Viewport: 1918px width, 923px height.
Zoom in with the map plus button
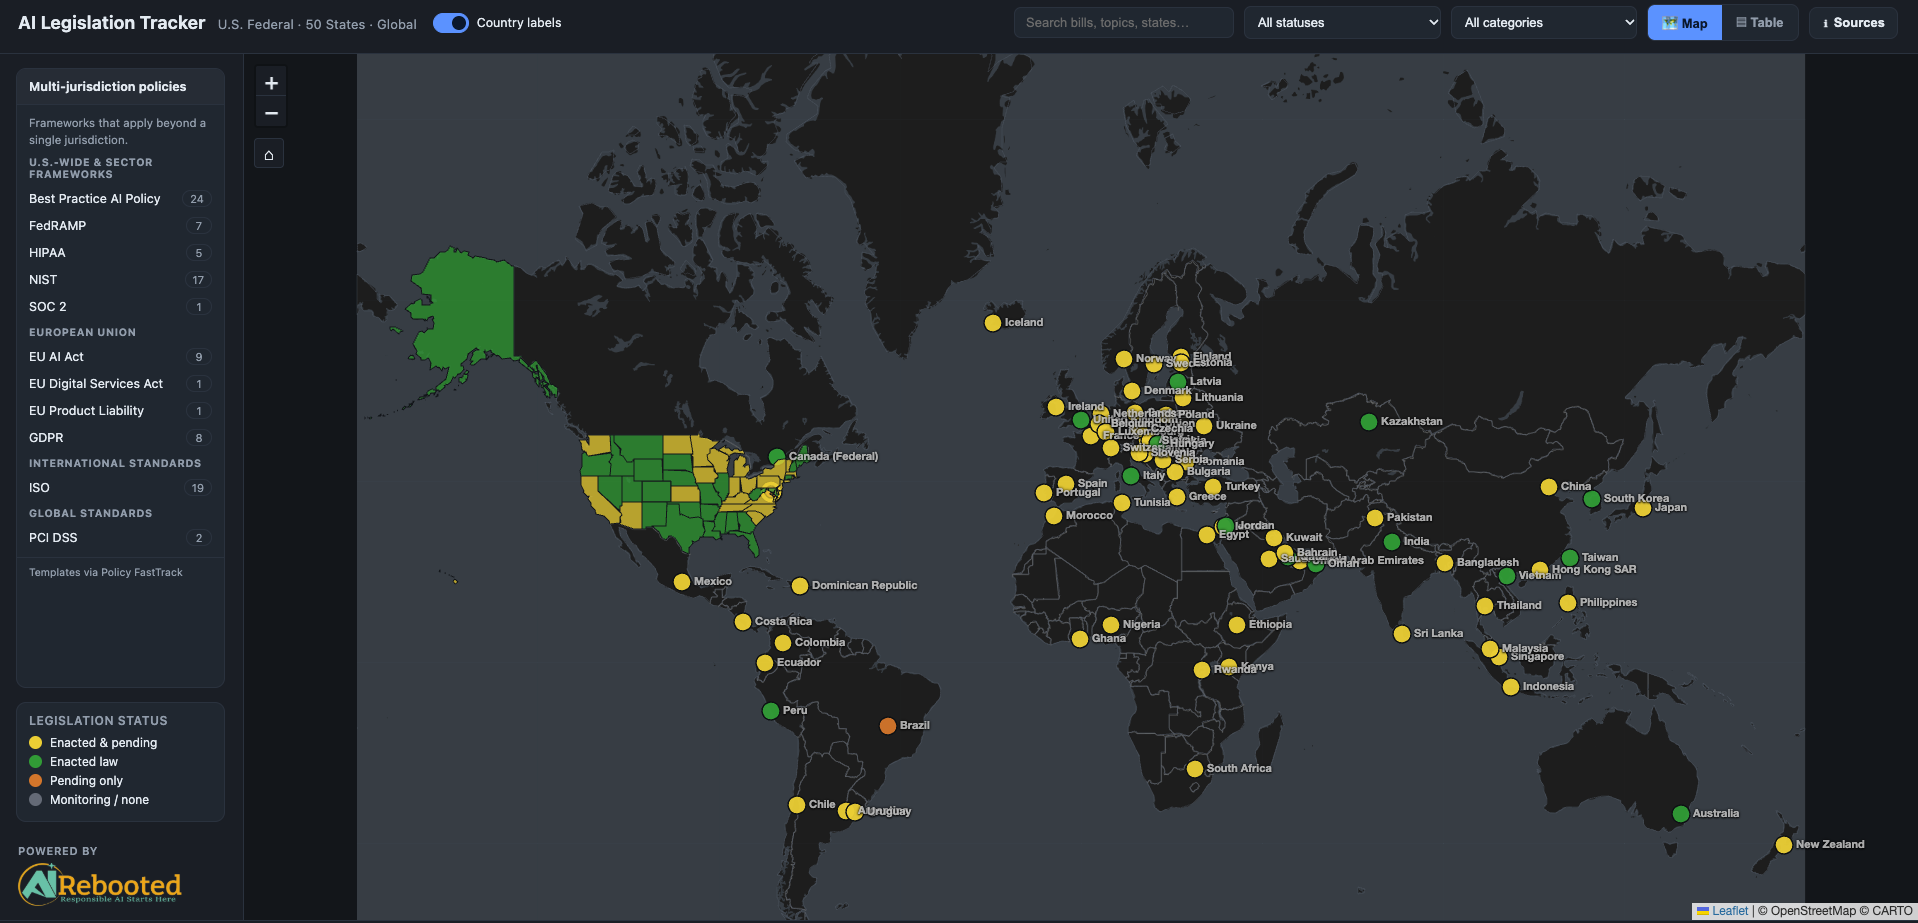click(271, 83)
